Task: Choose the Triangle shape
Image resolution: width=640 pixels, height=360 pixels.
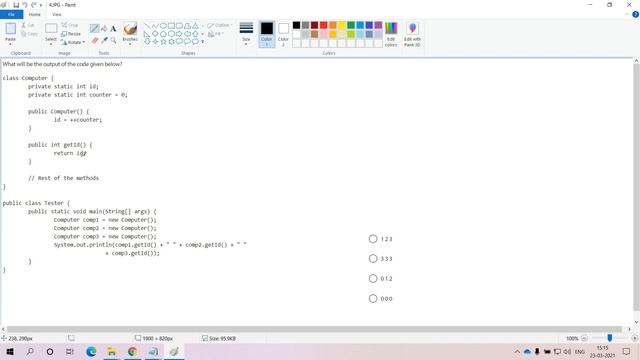Action: click(x=195, y=26)
